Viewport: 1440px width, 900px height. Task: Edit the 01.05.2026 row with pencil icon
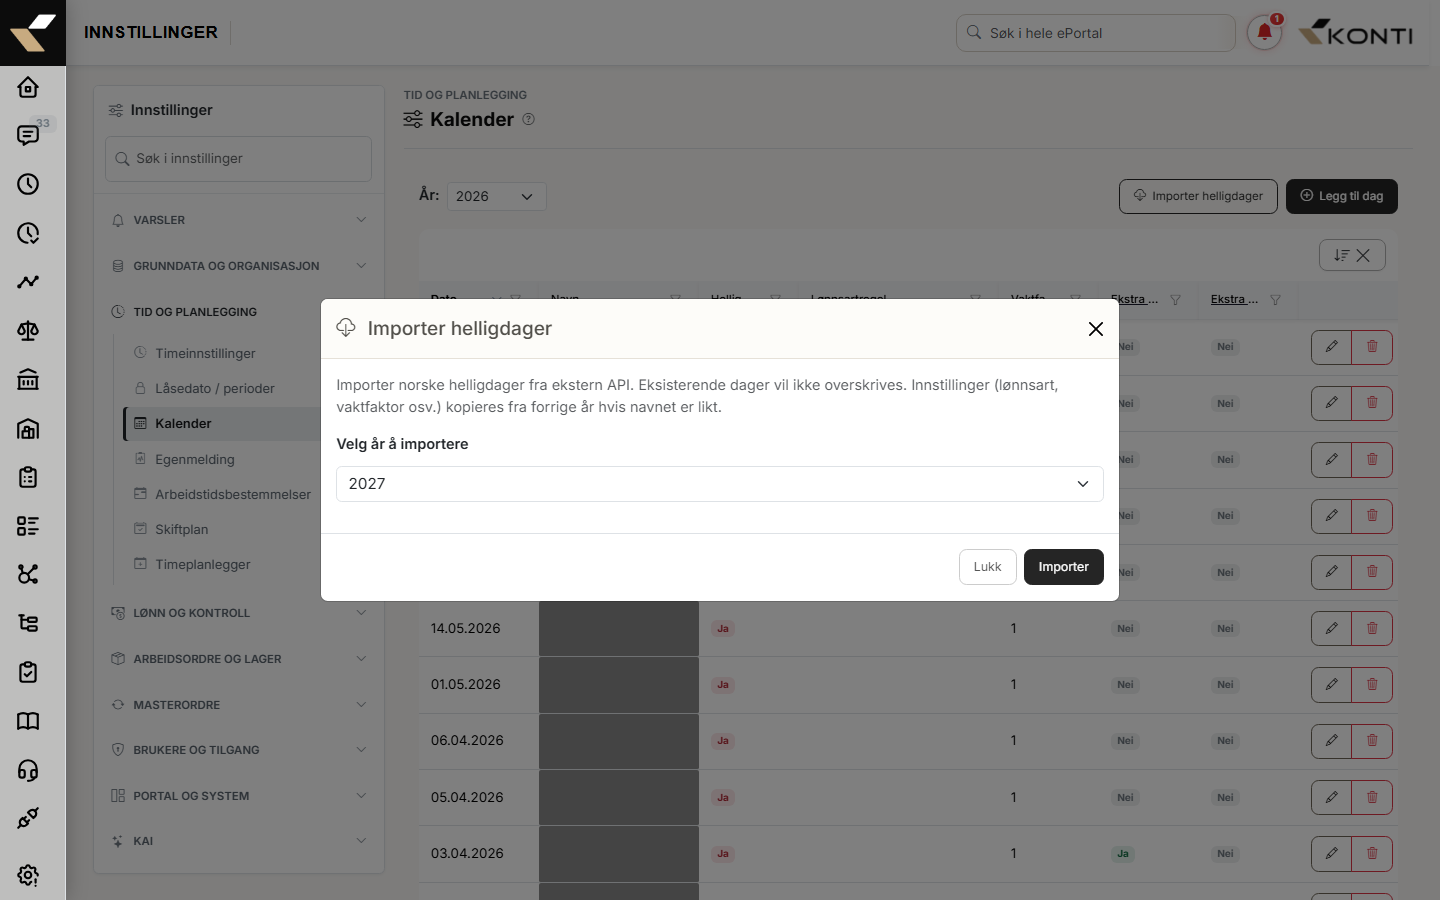1331,685
